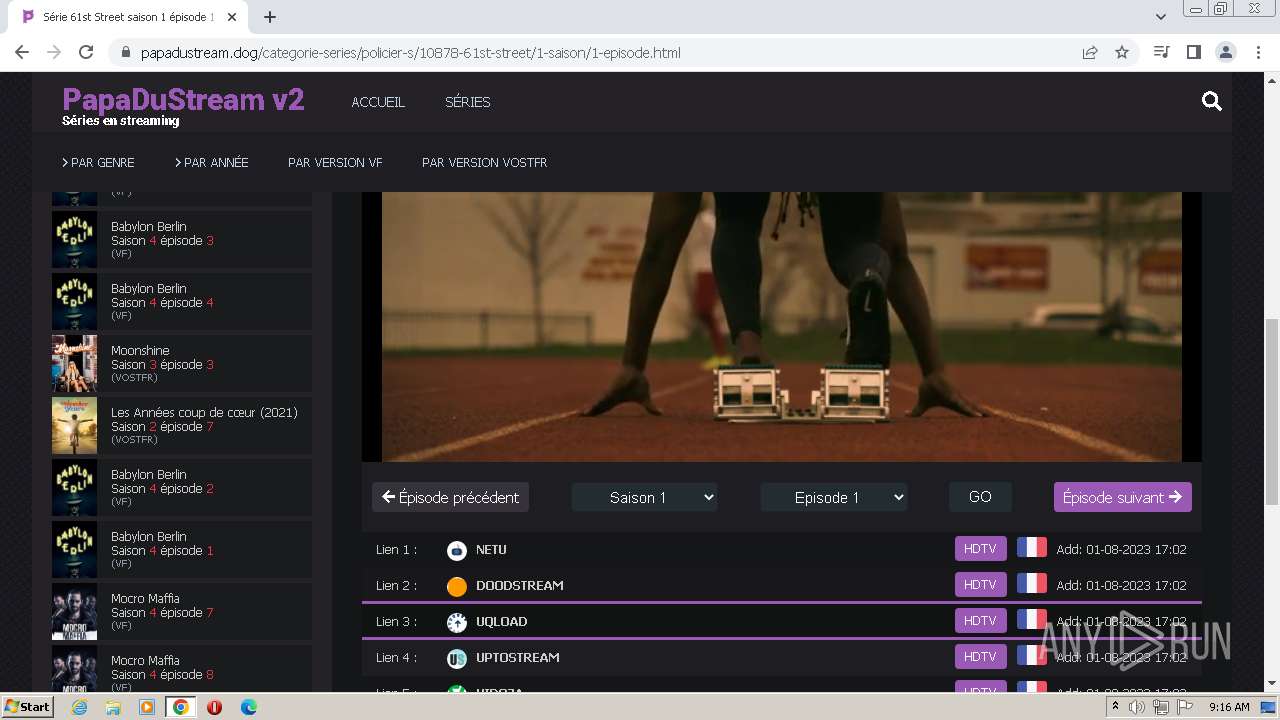
Task: Select UQLOAD link text
Action: click(502, 622)
